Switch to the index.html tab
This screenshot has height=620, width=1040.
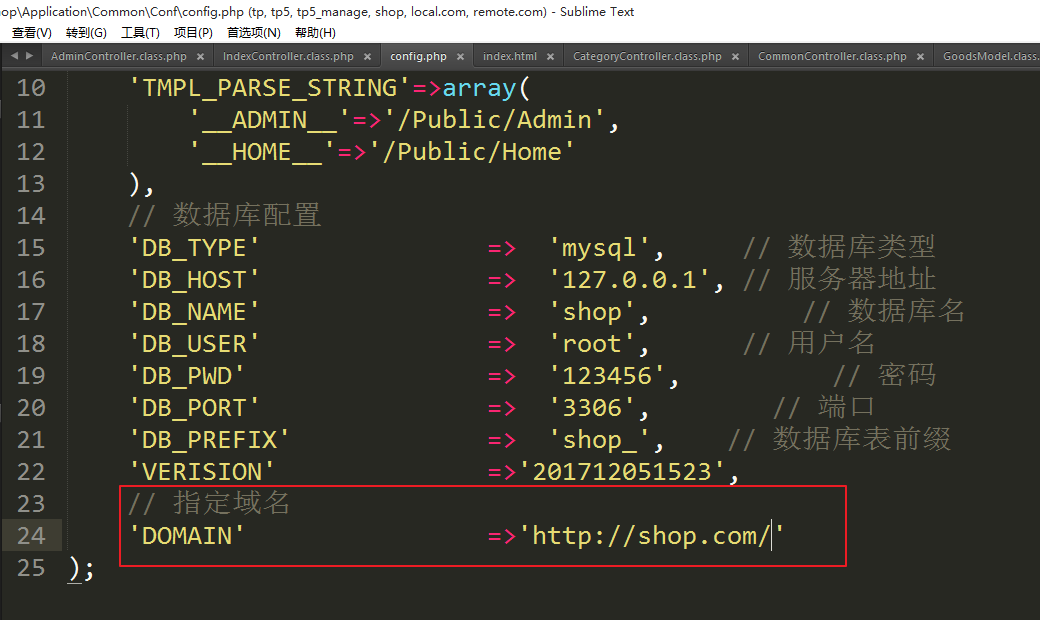[x=509, y=57]
